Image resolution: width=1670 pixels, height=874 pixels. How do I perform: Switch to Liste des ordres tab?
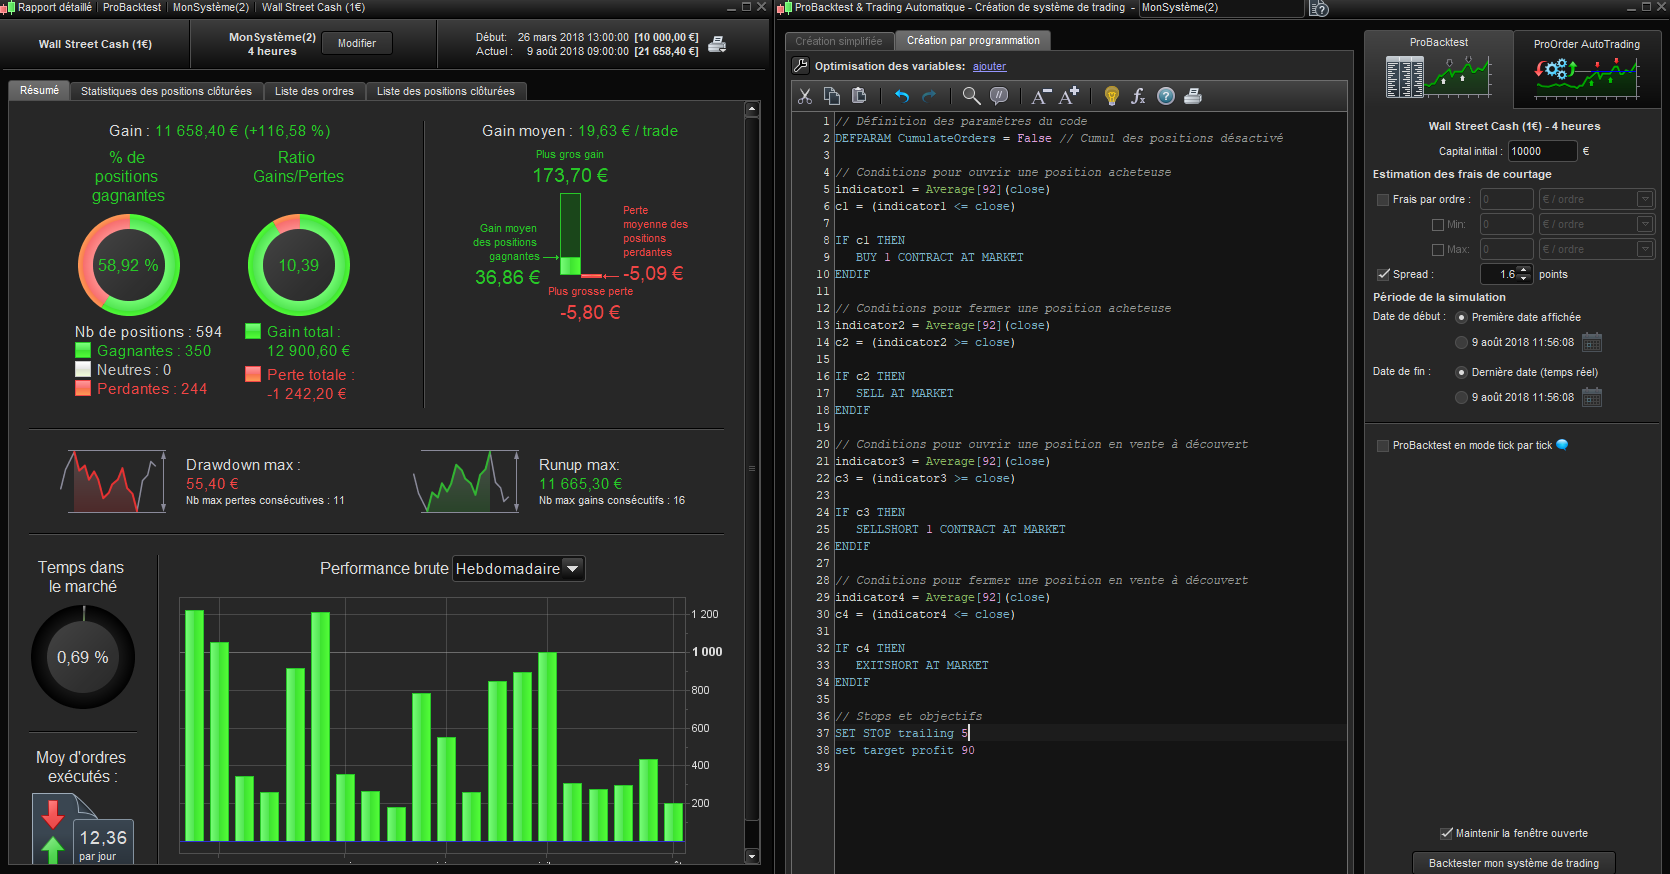(x=314, y=91)
